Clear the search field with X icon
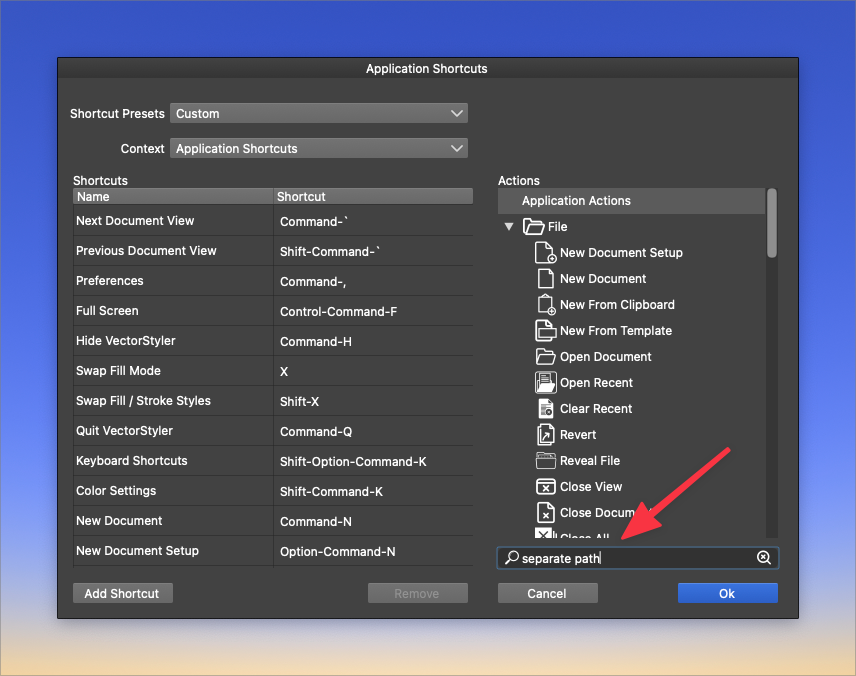Viewport: 856px width, 676px height. pos(764,558)
